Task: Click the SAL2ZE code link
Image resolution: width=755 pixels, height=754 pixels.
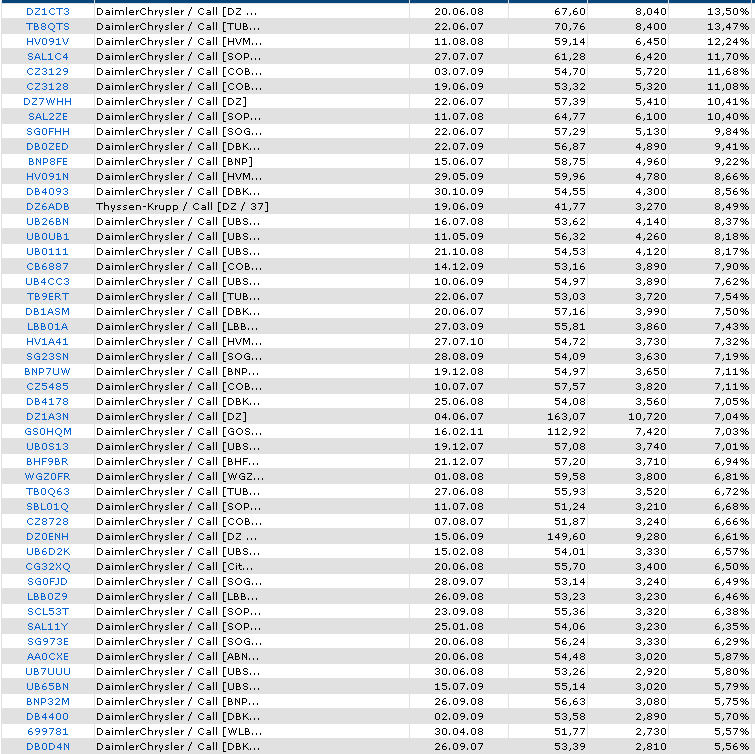Action: pyautogui.click(x=48, y=117)
